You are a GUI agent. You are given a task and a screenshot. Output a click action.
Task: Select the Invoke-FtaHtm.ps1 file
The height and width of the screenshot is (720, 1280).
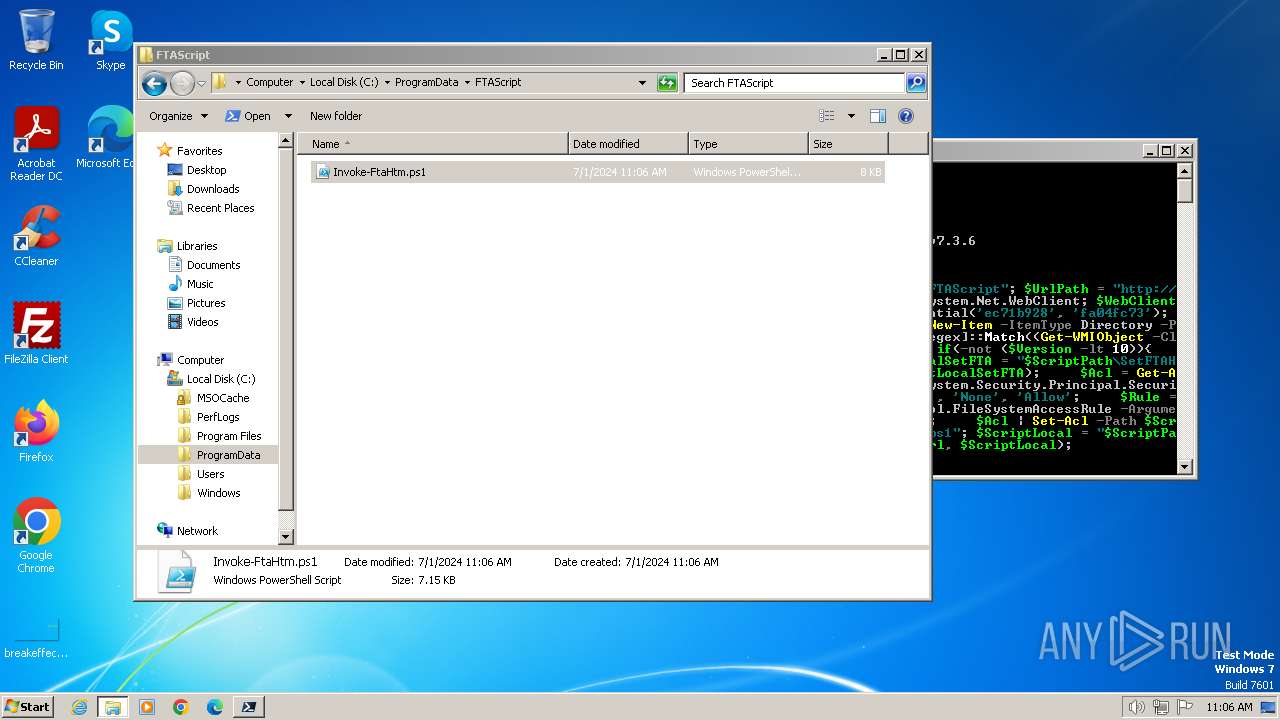point(598,172)
